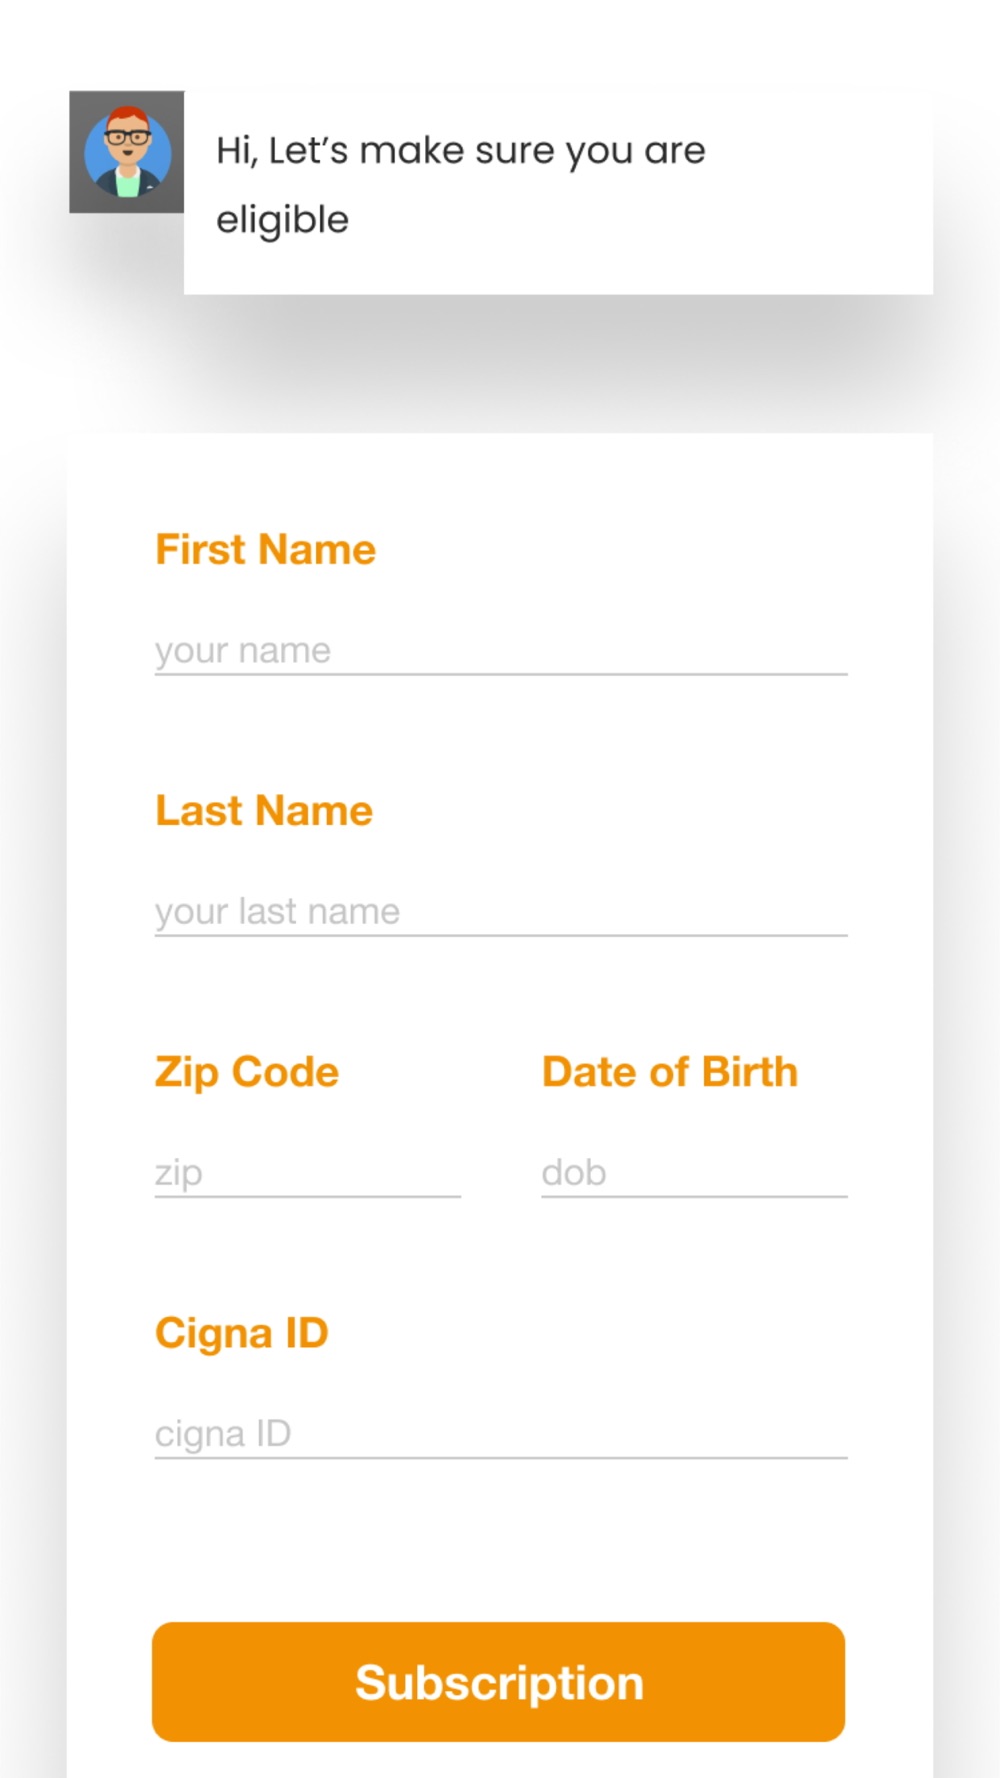Image resolution: width=1000 pixels, height=1778 pixels.
Task: Click blank form area above Subscription button
Action: pos(500,1540)
